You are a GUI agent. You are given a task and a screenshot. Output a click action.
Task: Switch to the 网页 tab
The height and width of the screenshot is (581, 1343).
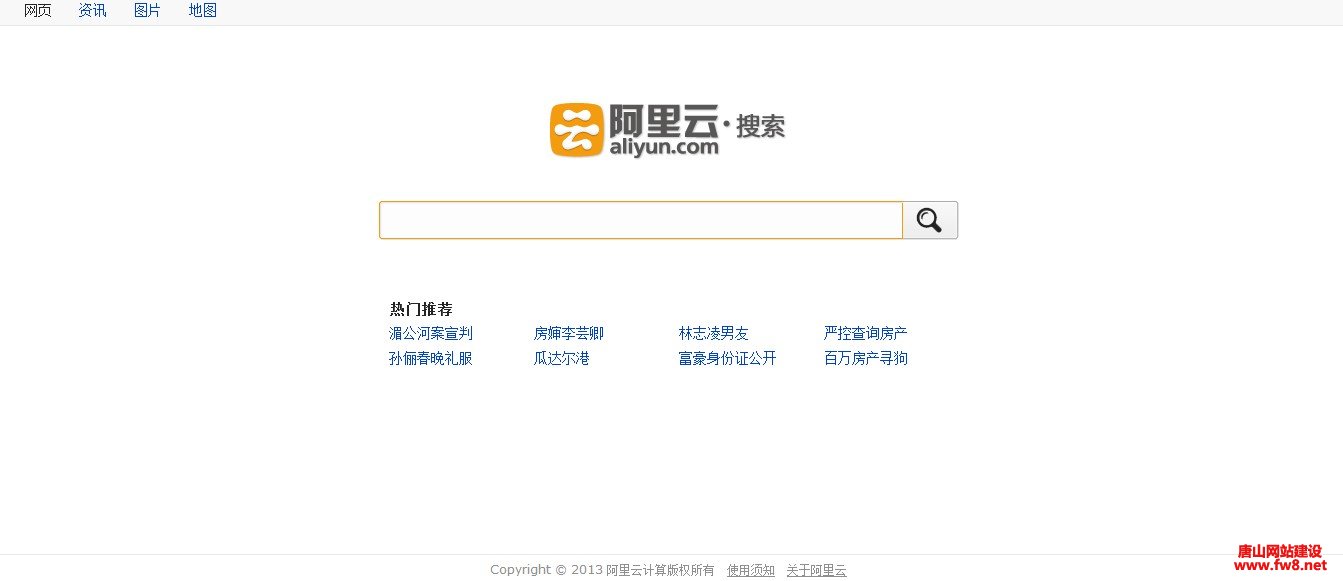(38, 11)
